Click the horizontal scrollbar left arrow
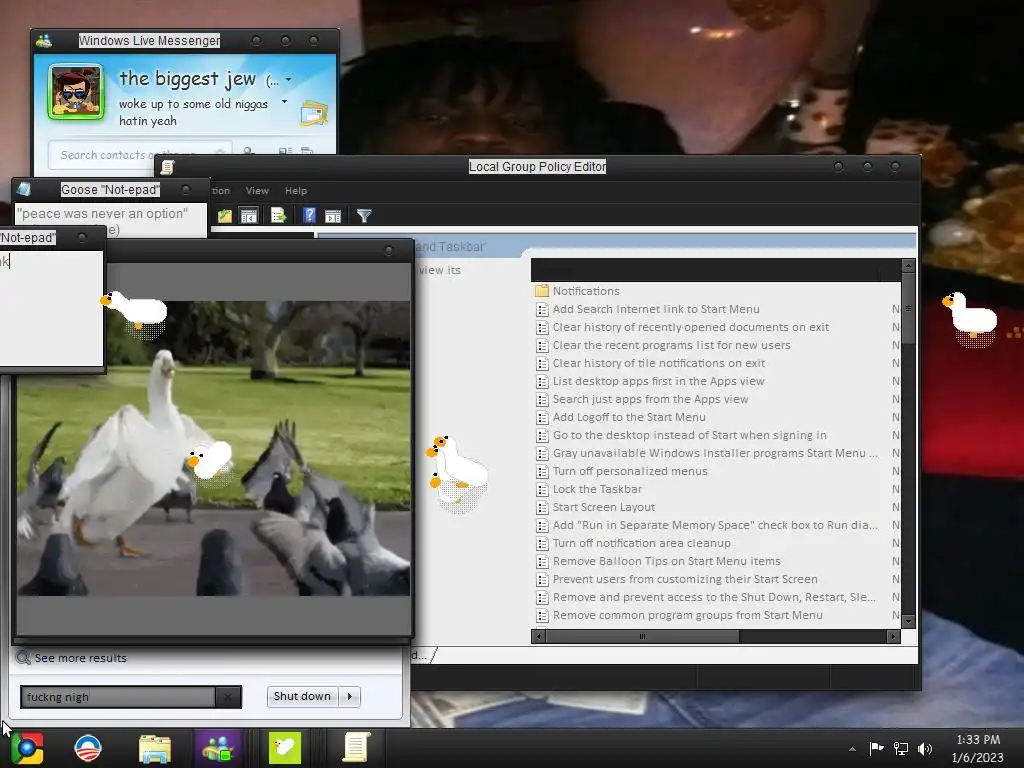 click(x=538, y=636)
